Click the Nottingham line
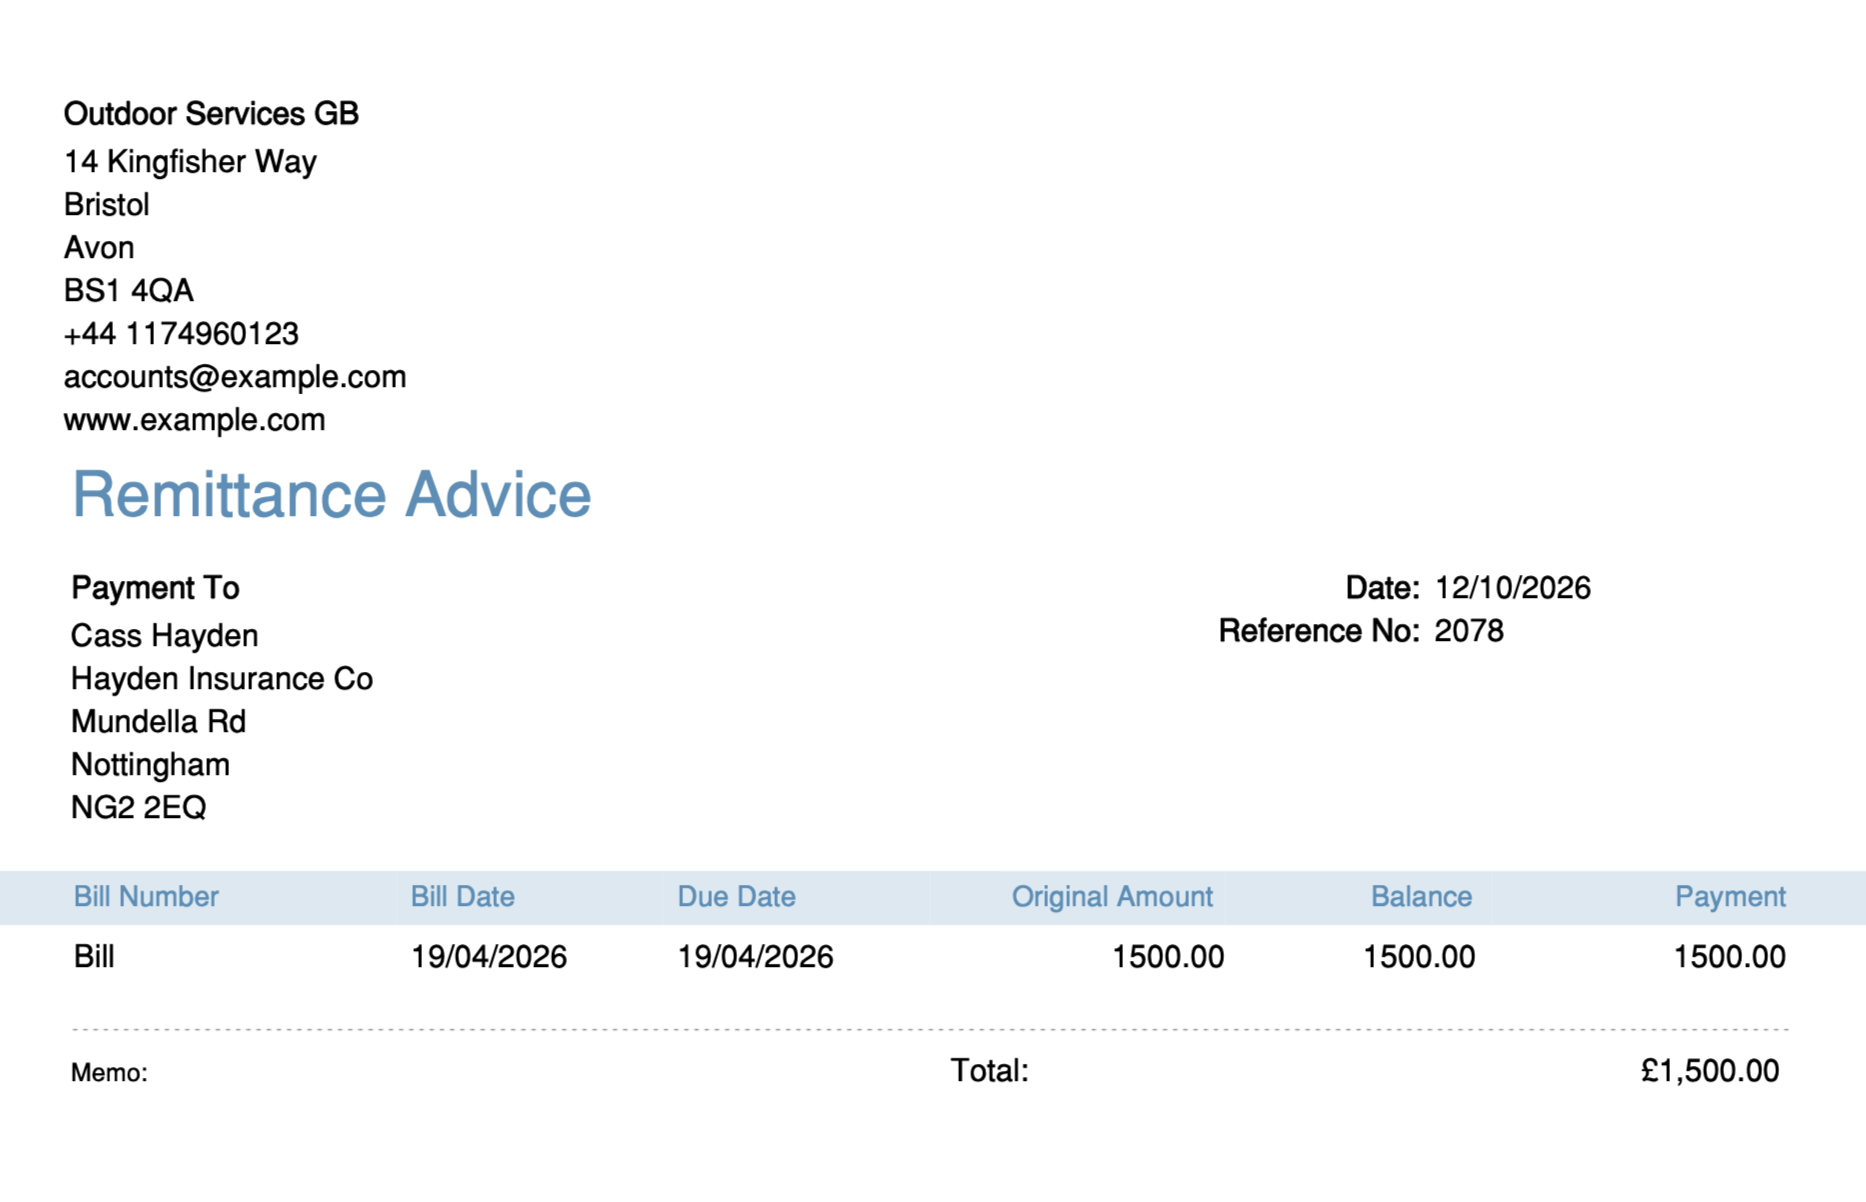 (150, 765)
